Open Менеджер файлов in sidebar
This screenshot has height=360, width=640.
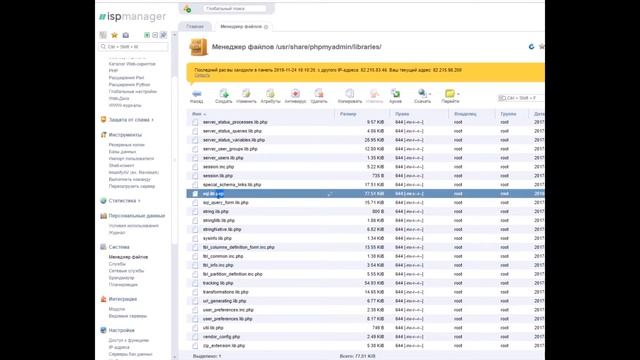128,257
